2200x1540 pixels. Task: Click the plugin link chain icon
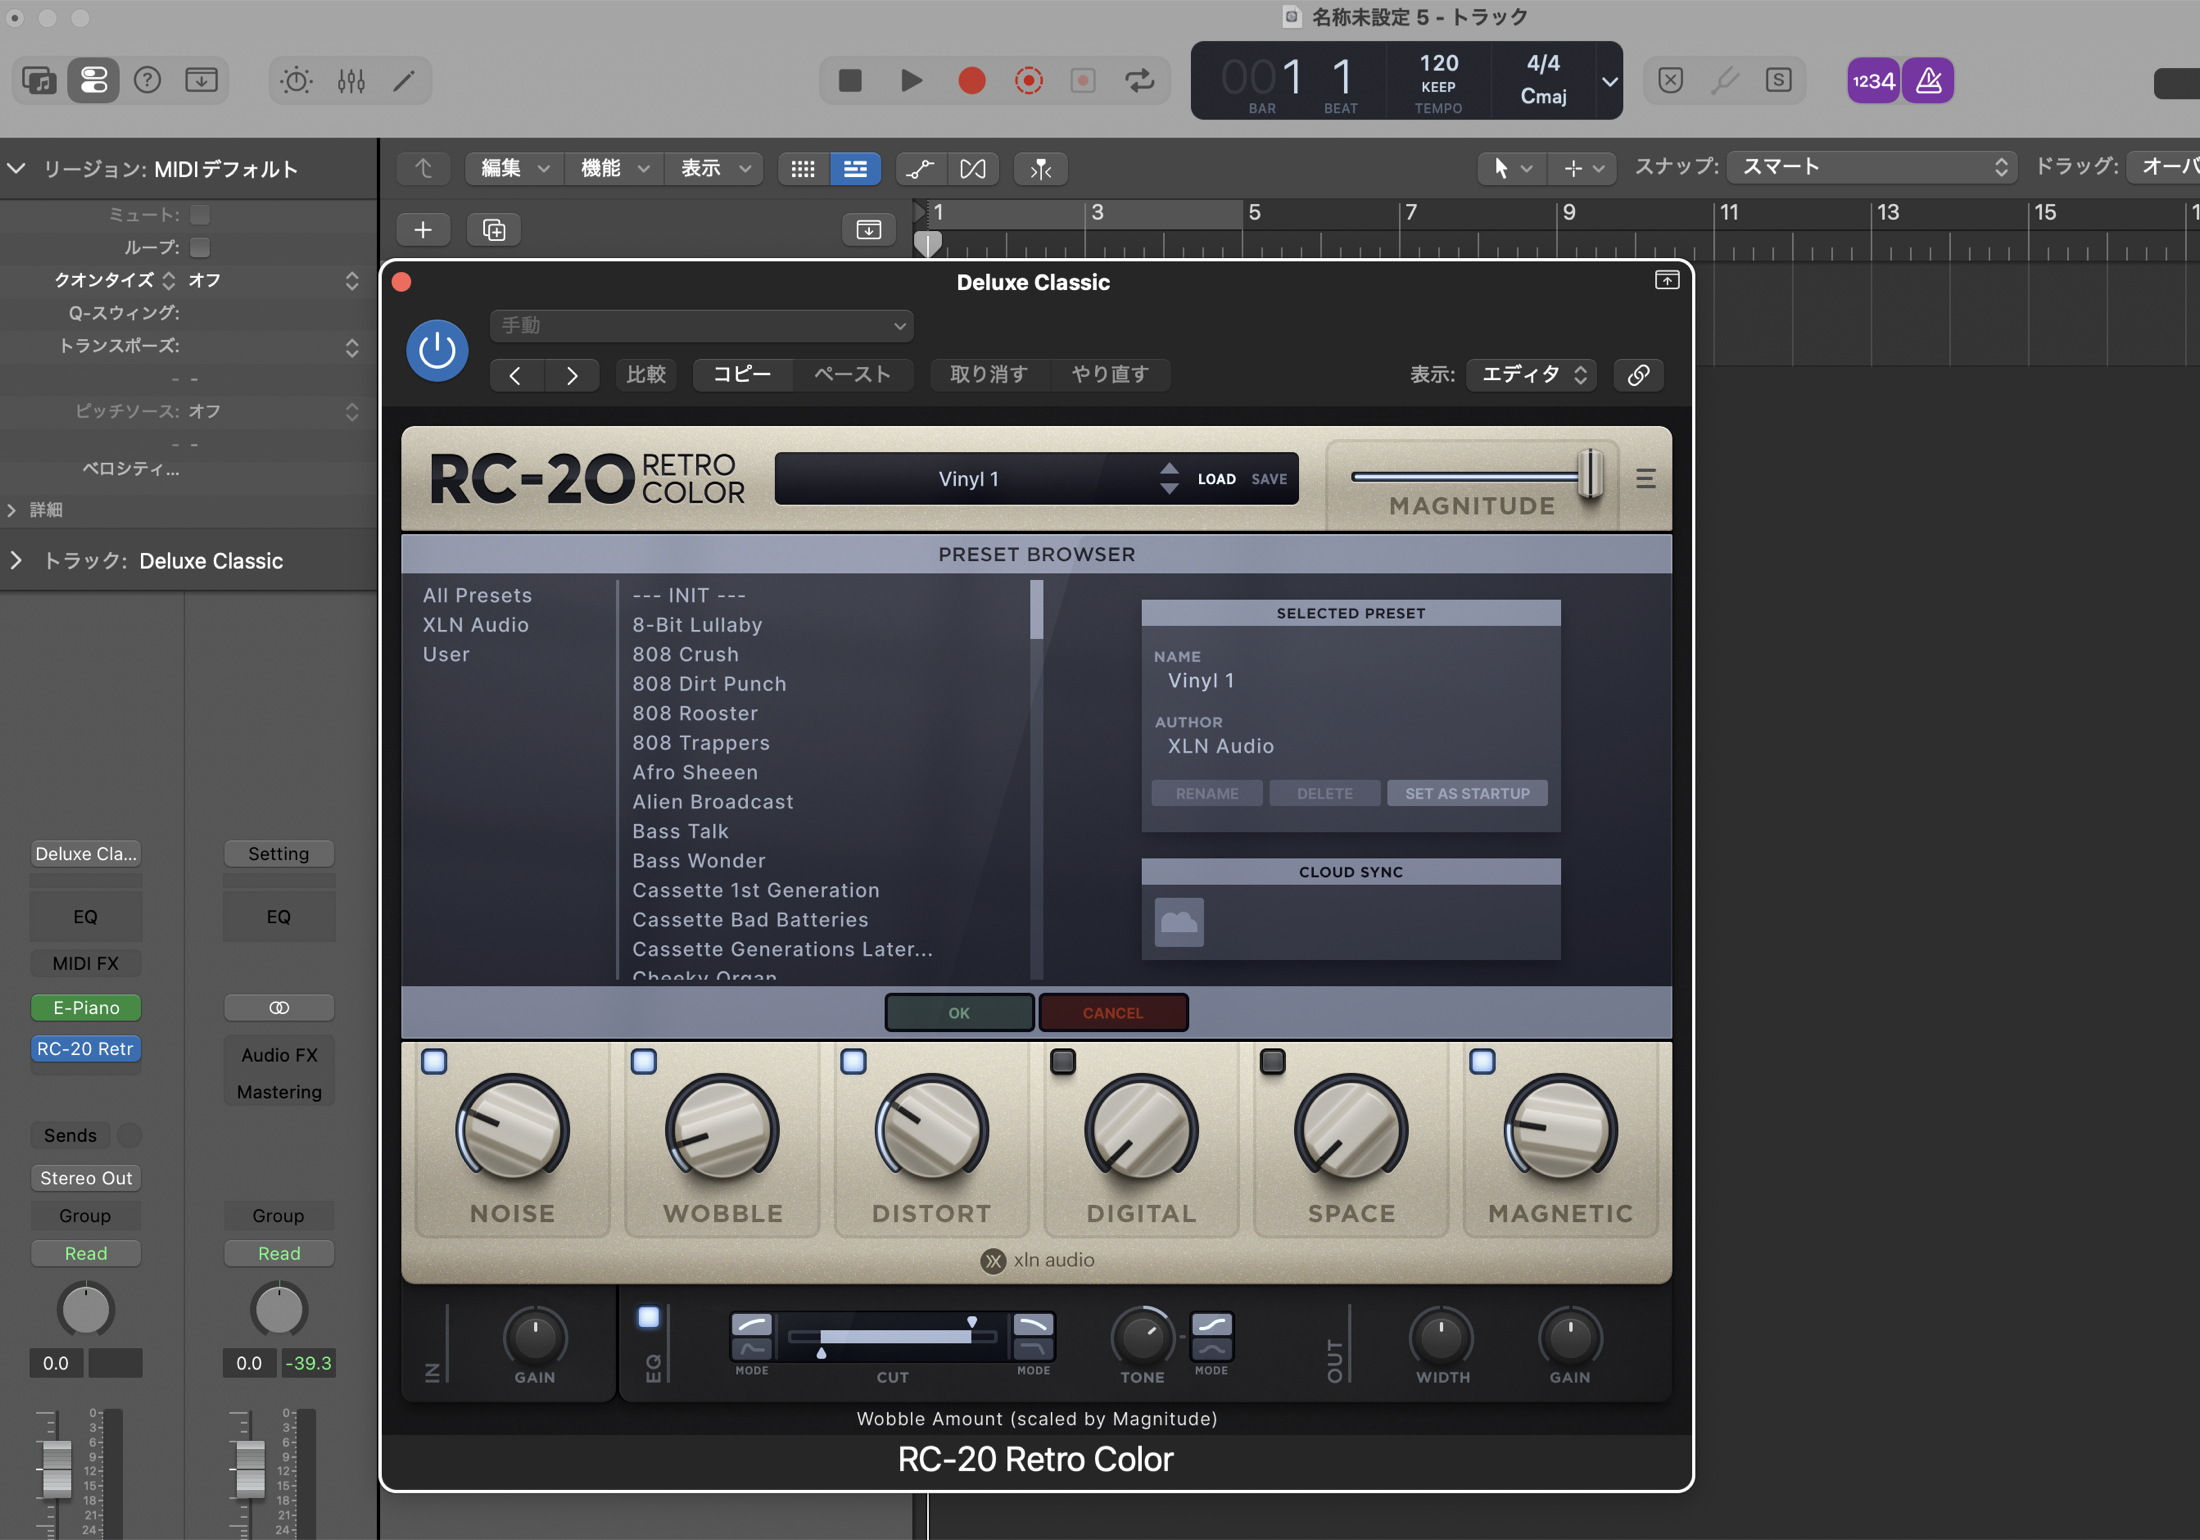1638,375
